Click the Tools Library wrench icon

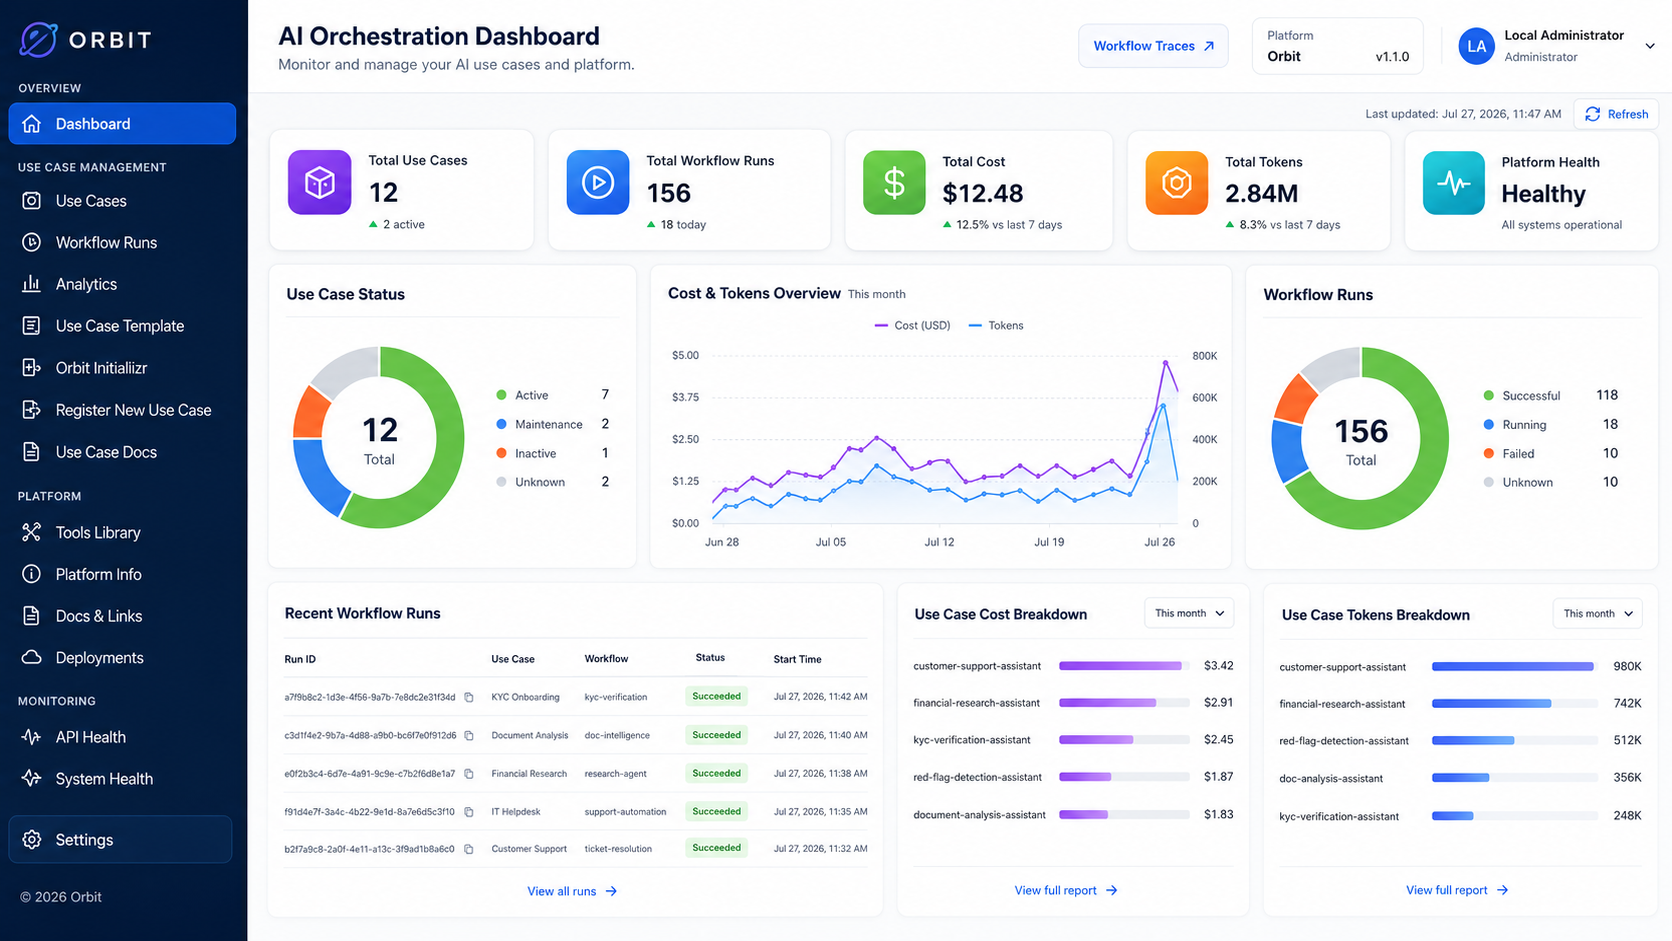pos(32,533)
